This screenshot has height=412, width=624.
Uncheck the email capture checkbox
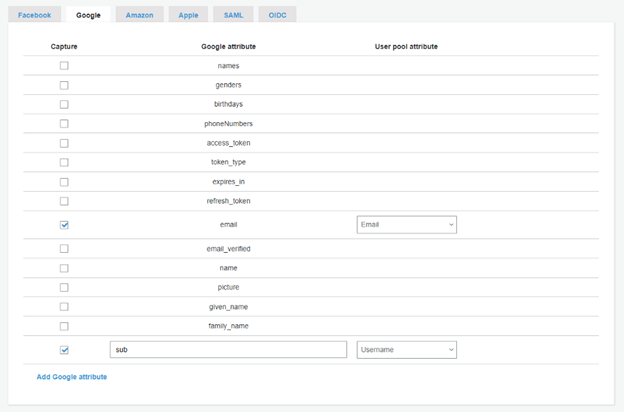(64, 225)
